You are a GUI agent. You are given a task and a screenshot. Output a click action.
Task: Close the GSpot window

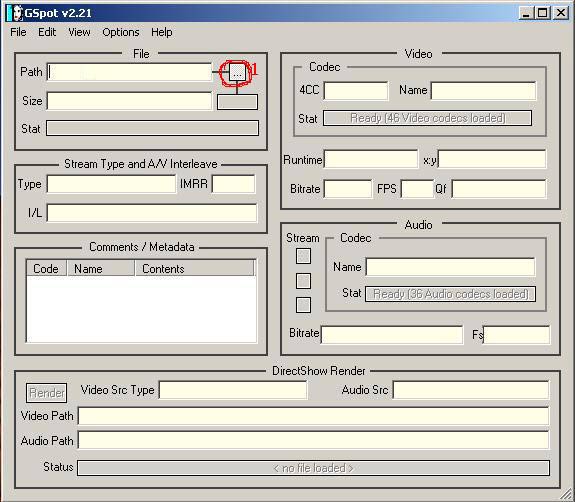click(x=561, y=13)
